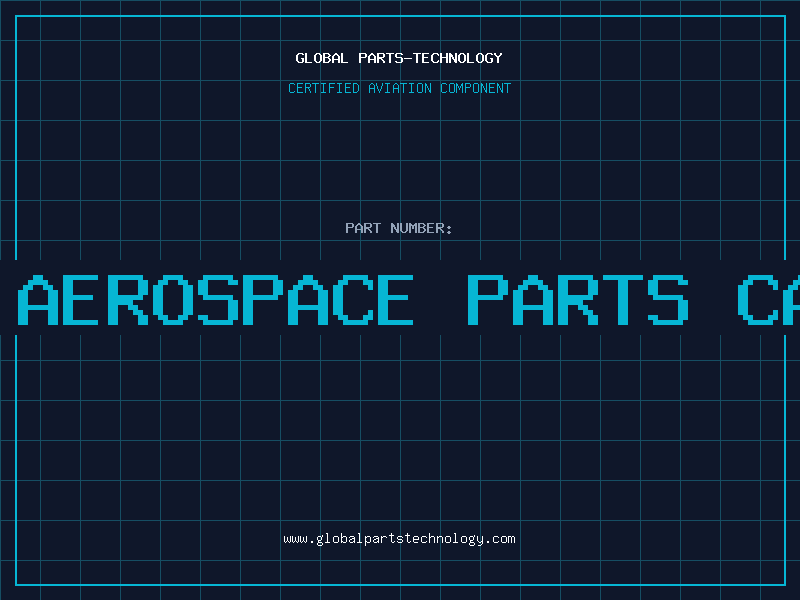Click the letter O in AEROSPACE
Image resolution: width=800 pixels, height=600 pixels.
click(x=173, y=300)
